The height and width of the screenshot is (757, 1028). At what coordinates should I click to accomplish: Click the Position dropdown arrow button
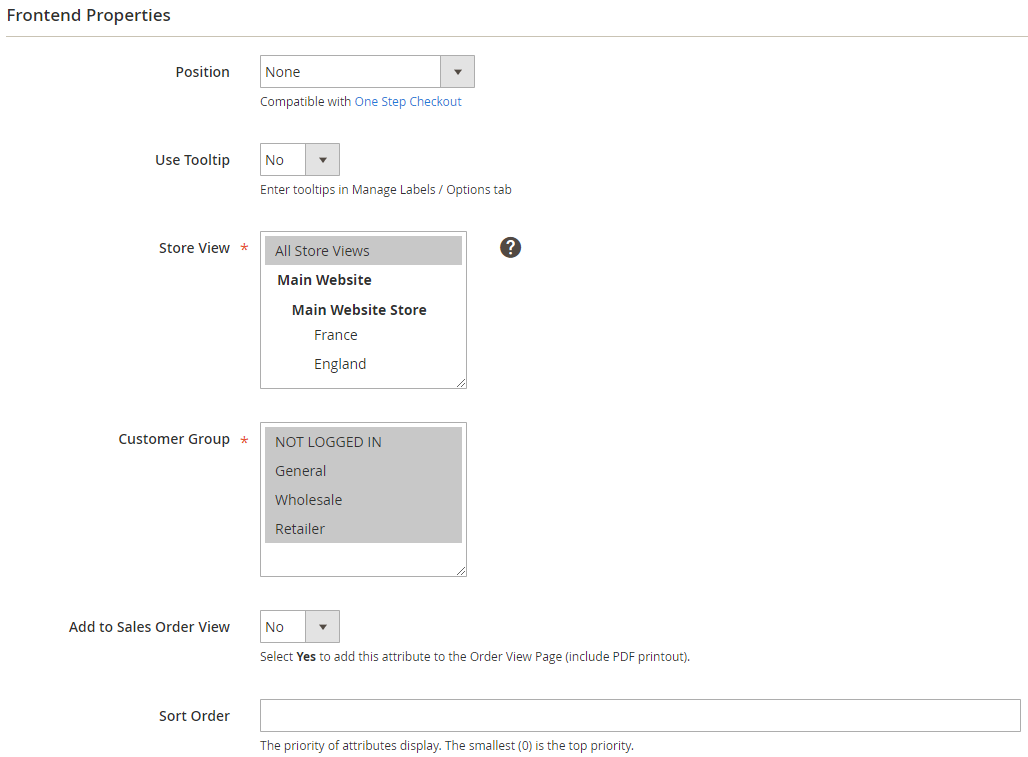(457, 72)
